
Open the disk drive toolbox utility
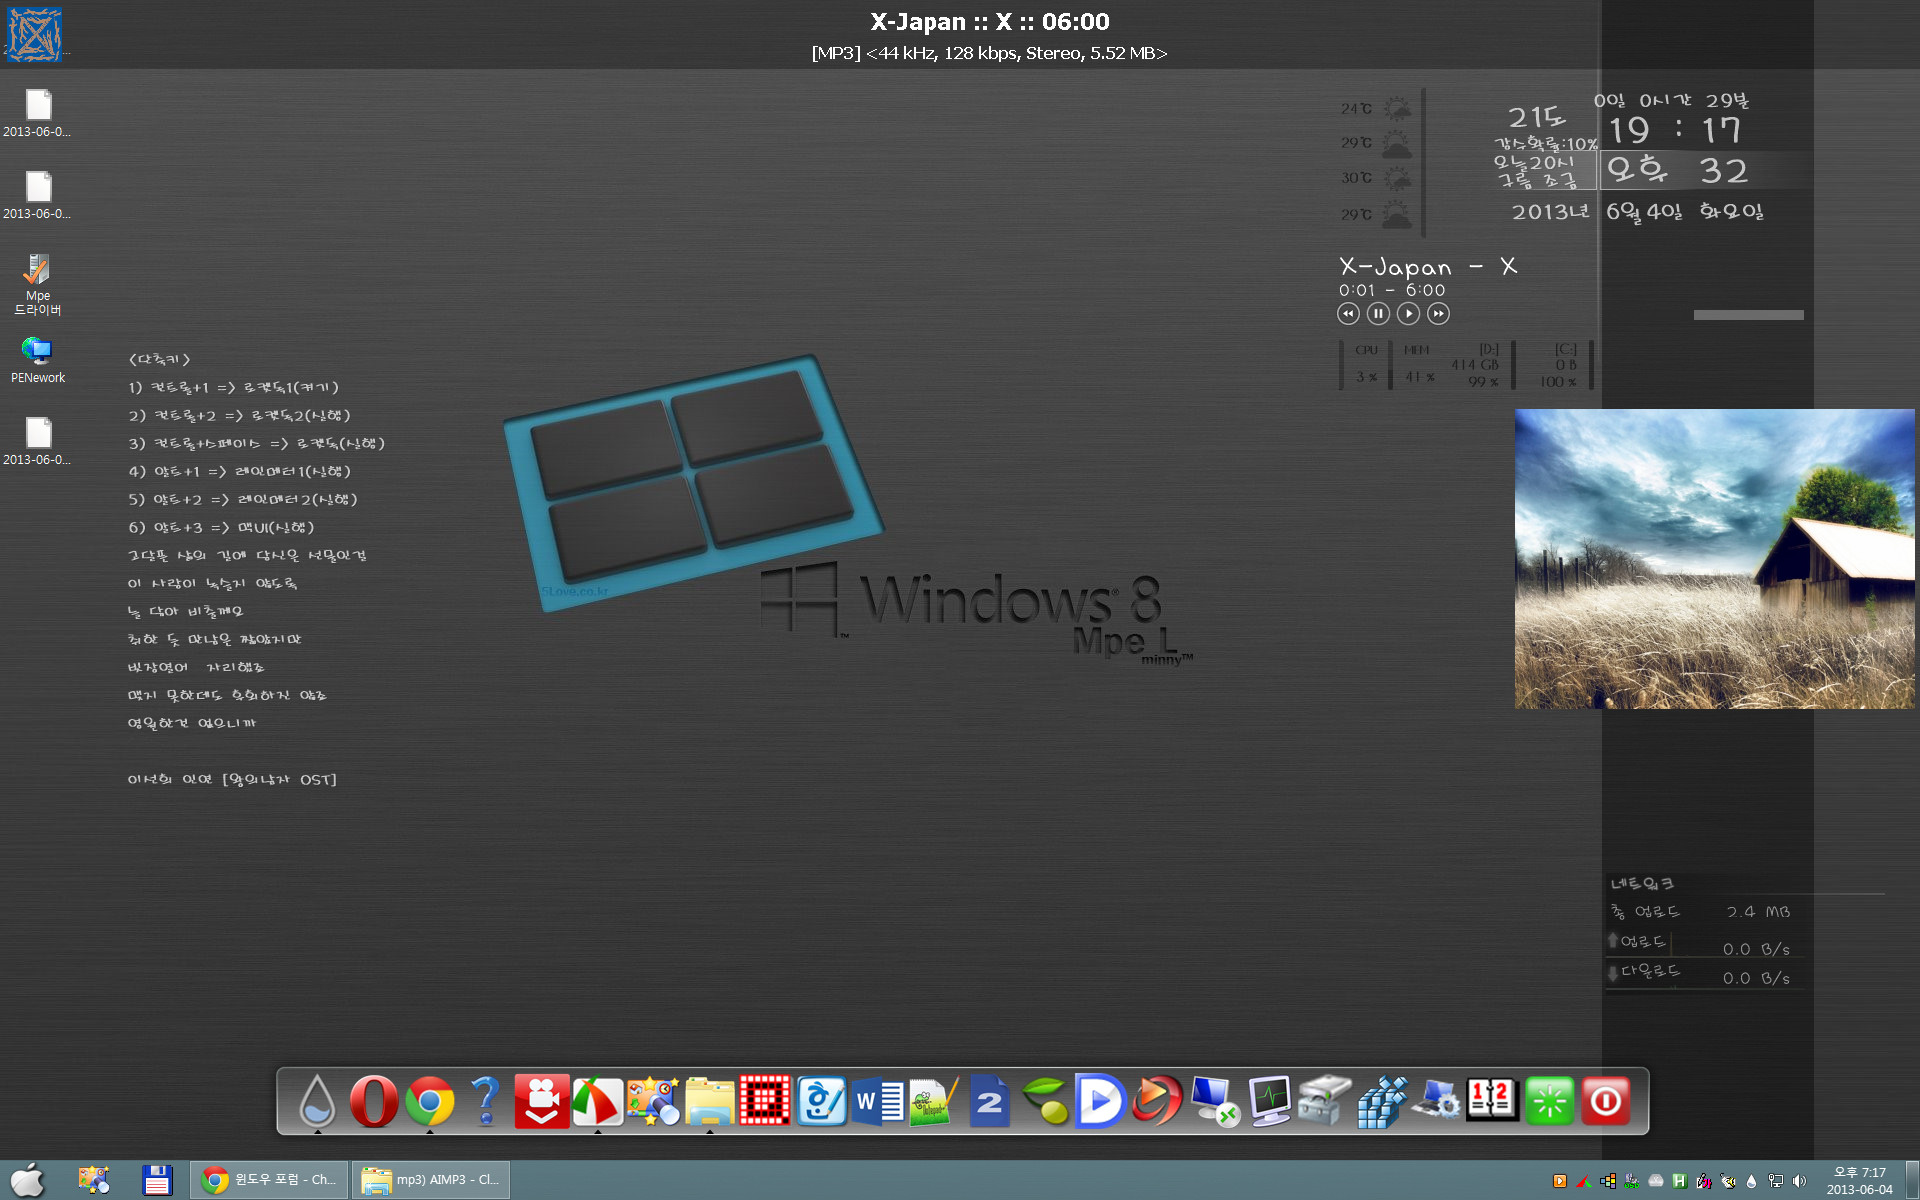[x=1325, y=1101]
